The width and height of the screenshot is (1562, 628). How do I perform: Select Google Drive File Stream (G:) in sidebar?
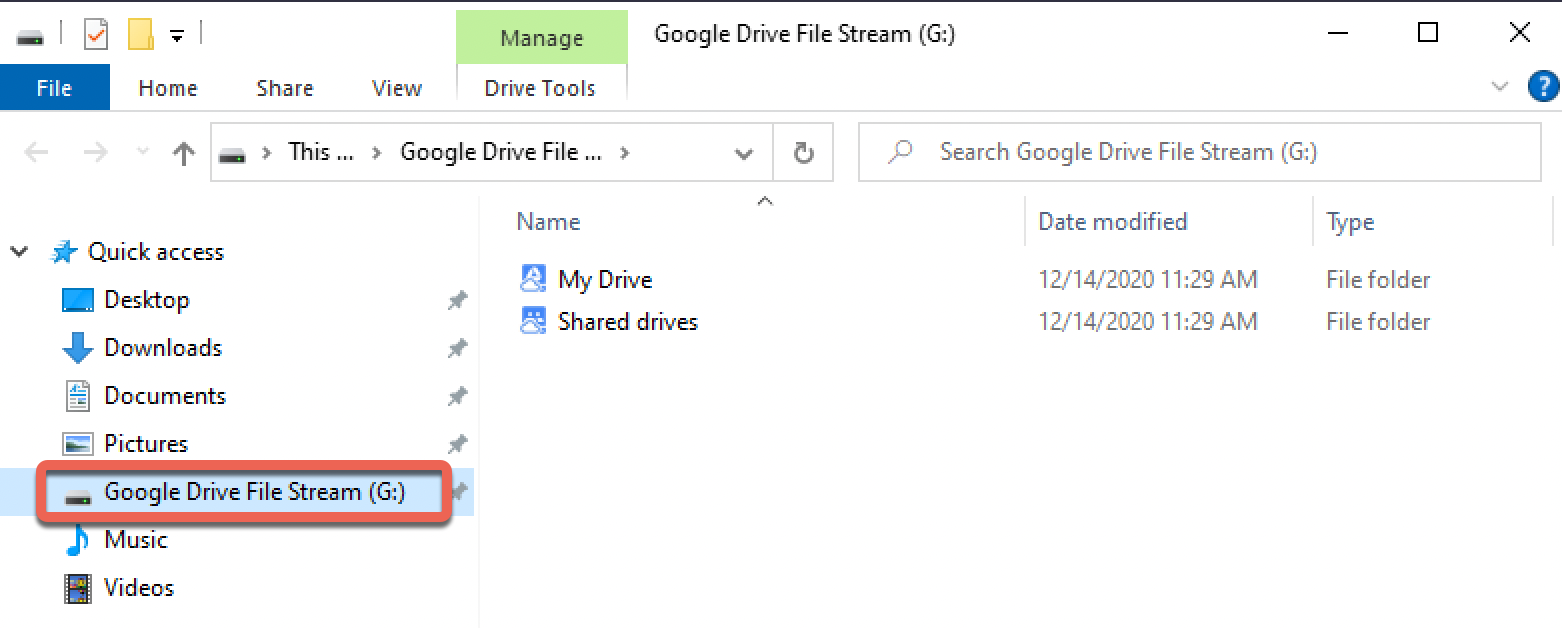pyautogui.click(x=254, y=492)
